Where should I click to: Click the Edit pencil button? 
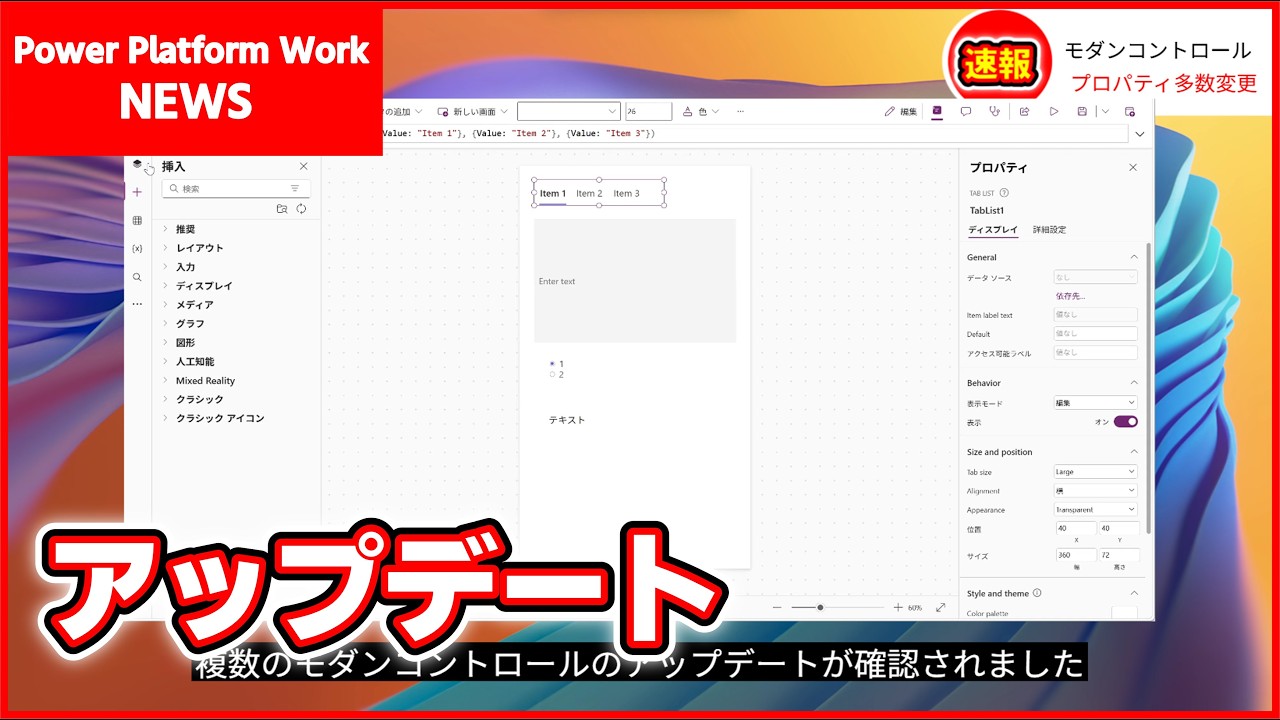tap(901, 112)
